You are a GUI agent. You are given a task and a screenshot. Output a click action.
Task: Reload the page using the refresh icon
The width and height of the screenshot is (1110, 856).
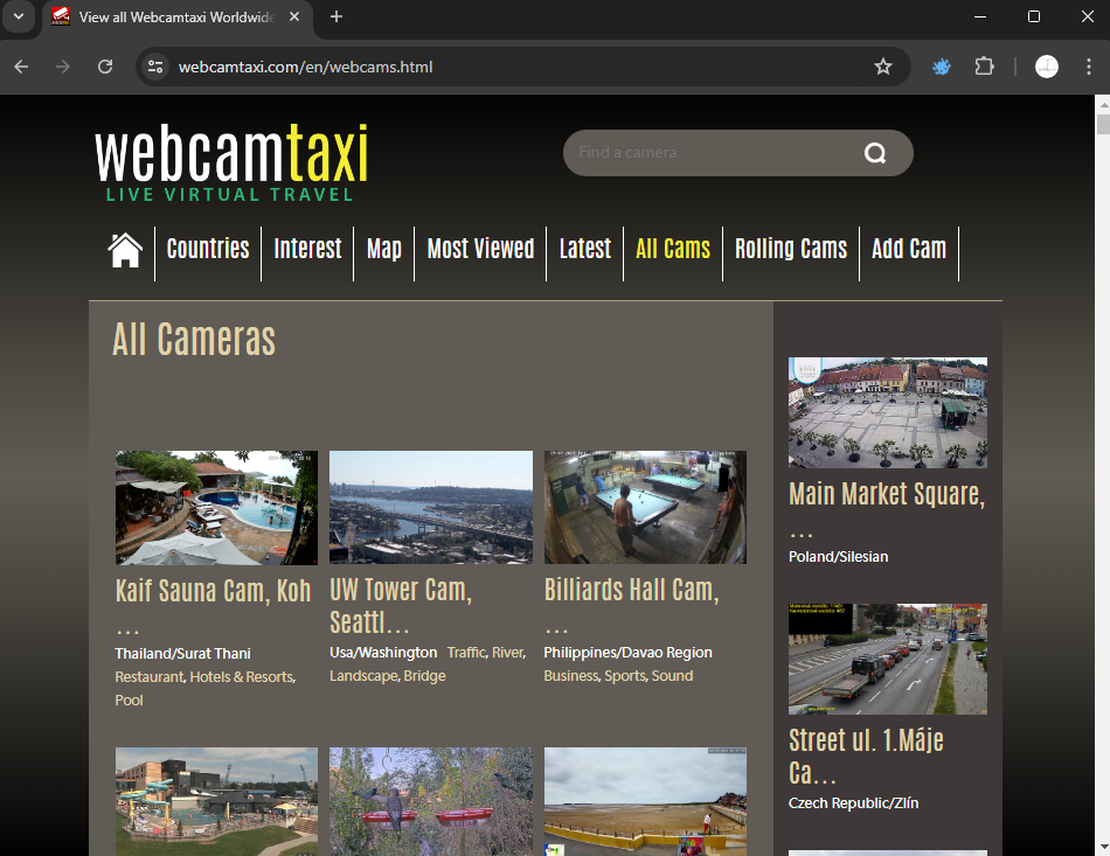coord(104,66)
